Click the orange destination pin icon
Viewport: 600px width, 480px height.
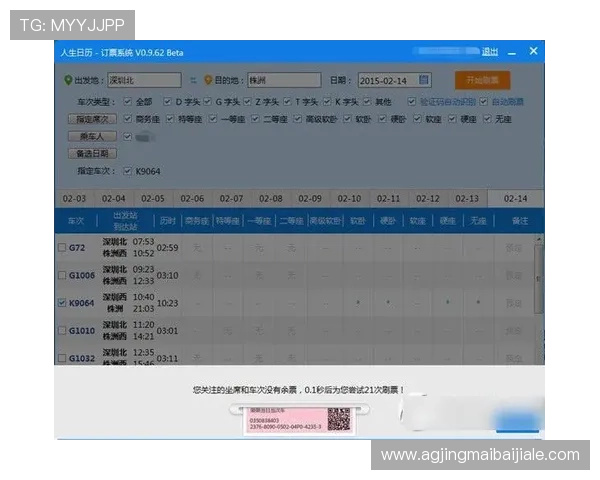208,80
